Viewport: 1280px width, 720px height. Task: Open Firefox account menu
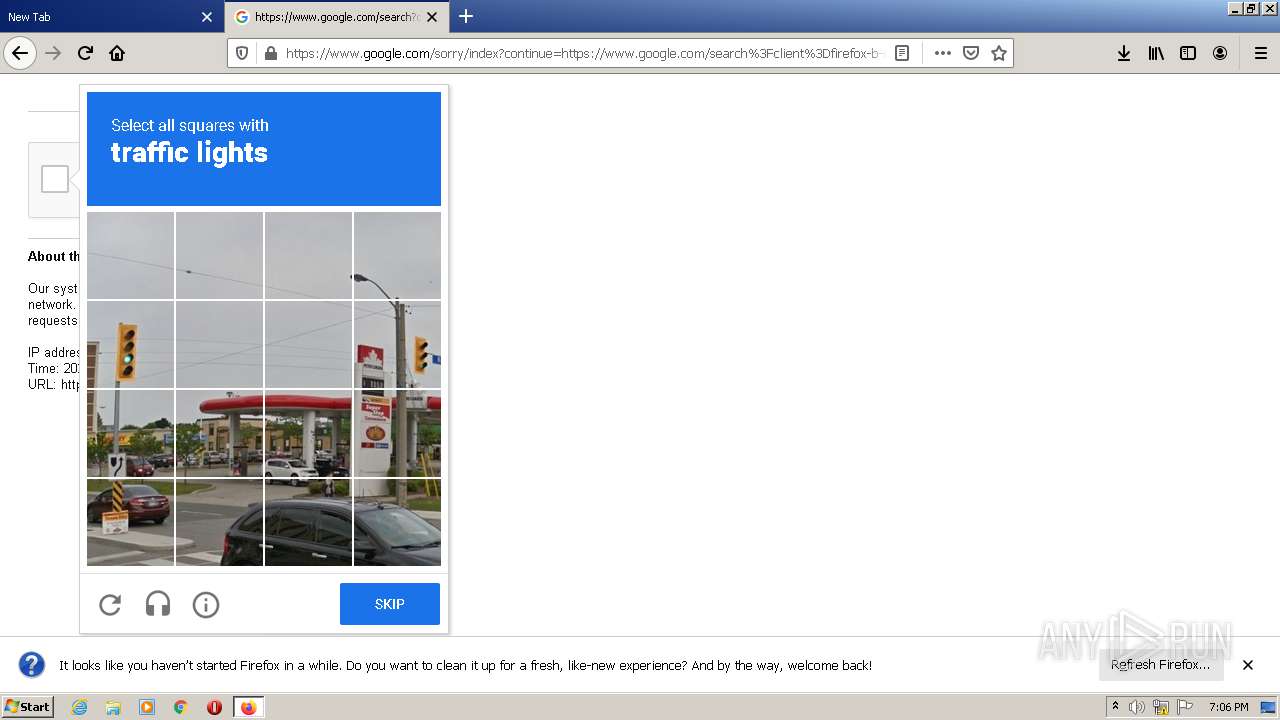tap(1220, 53)
